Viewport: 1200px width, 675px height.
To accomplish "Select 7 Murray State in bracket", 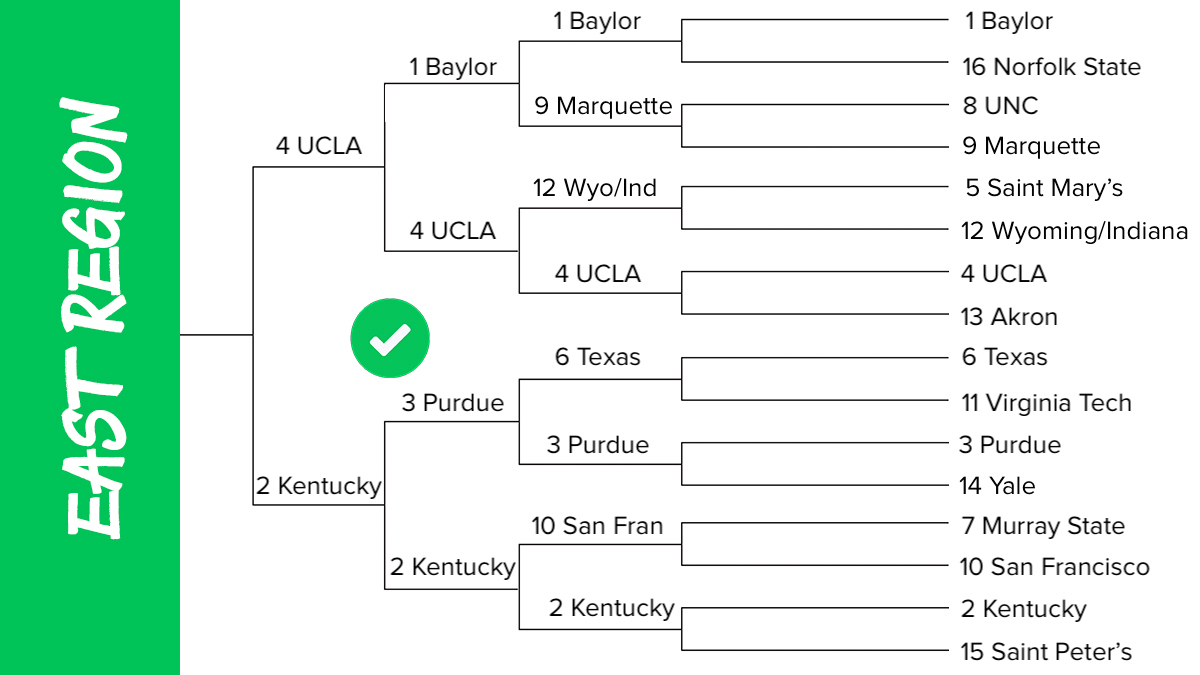I will pos(1042,526).
